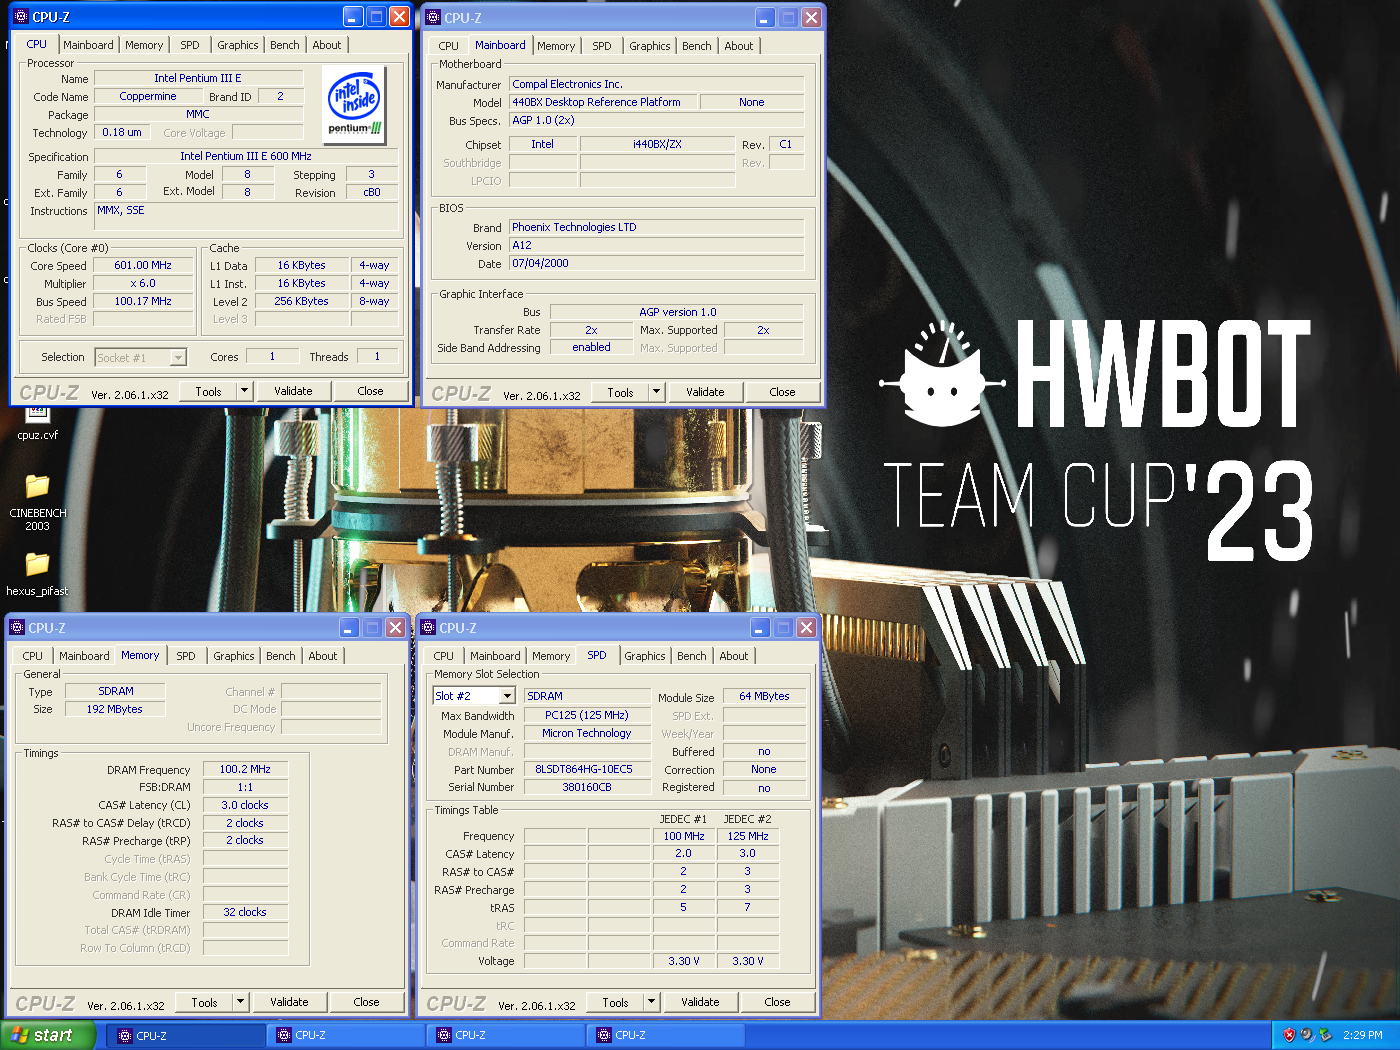This screenshot has width=1400, height=1050.
Task: Switch to third CPU-Z taskbar item
Action: point(505,1036)
